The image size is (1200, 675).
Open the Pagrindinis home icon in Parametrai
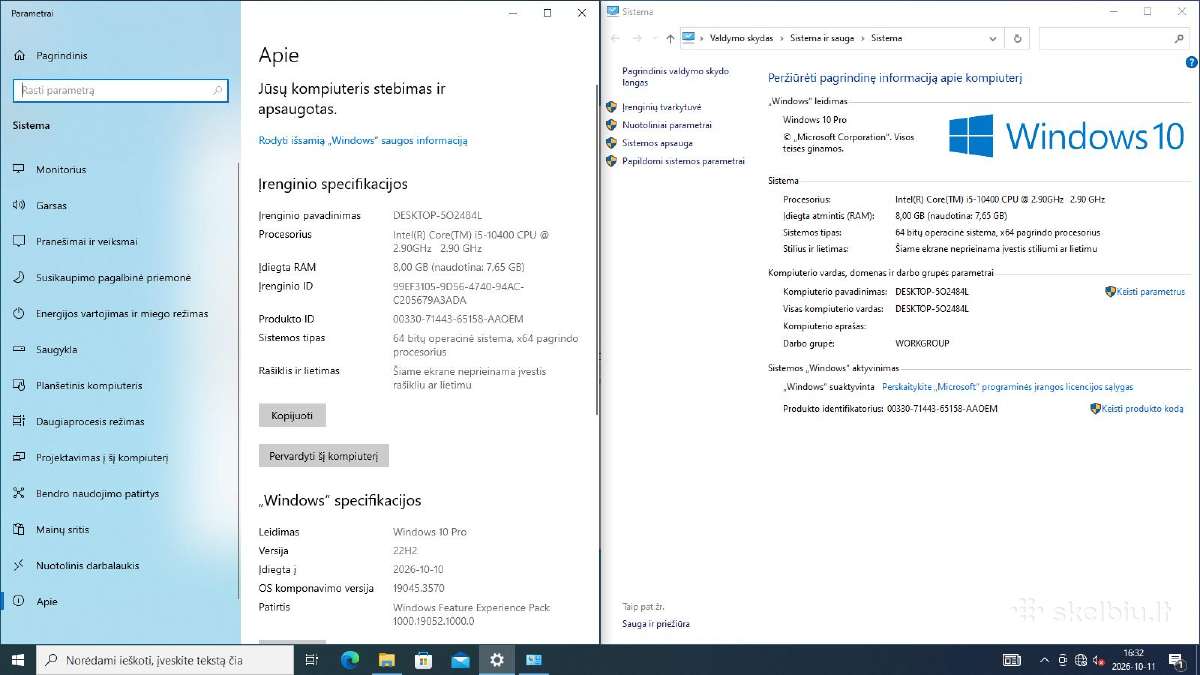[x=19, y=56]
